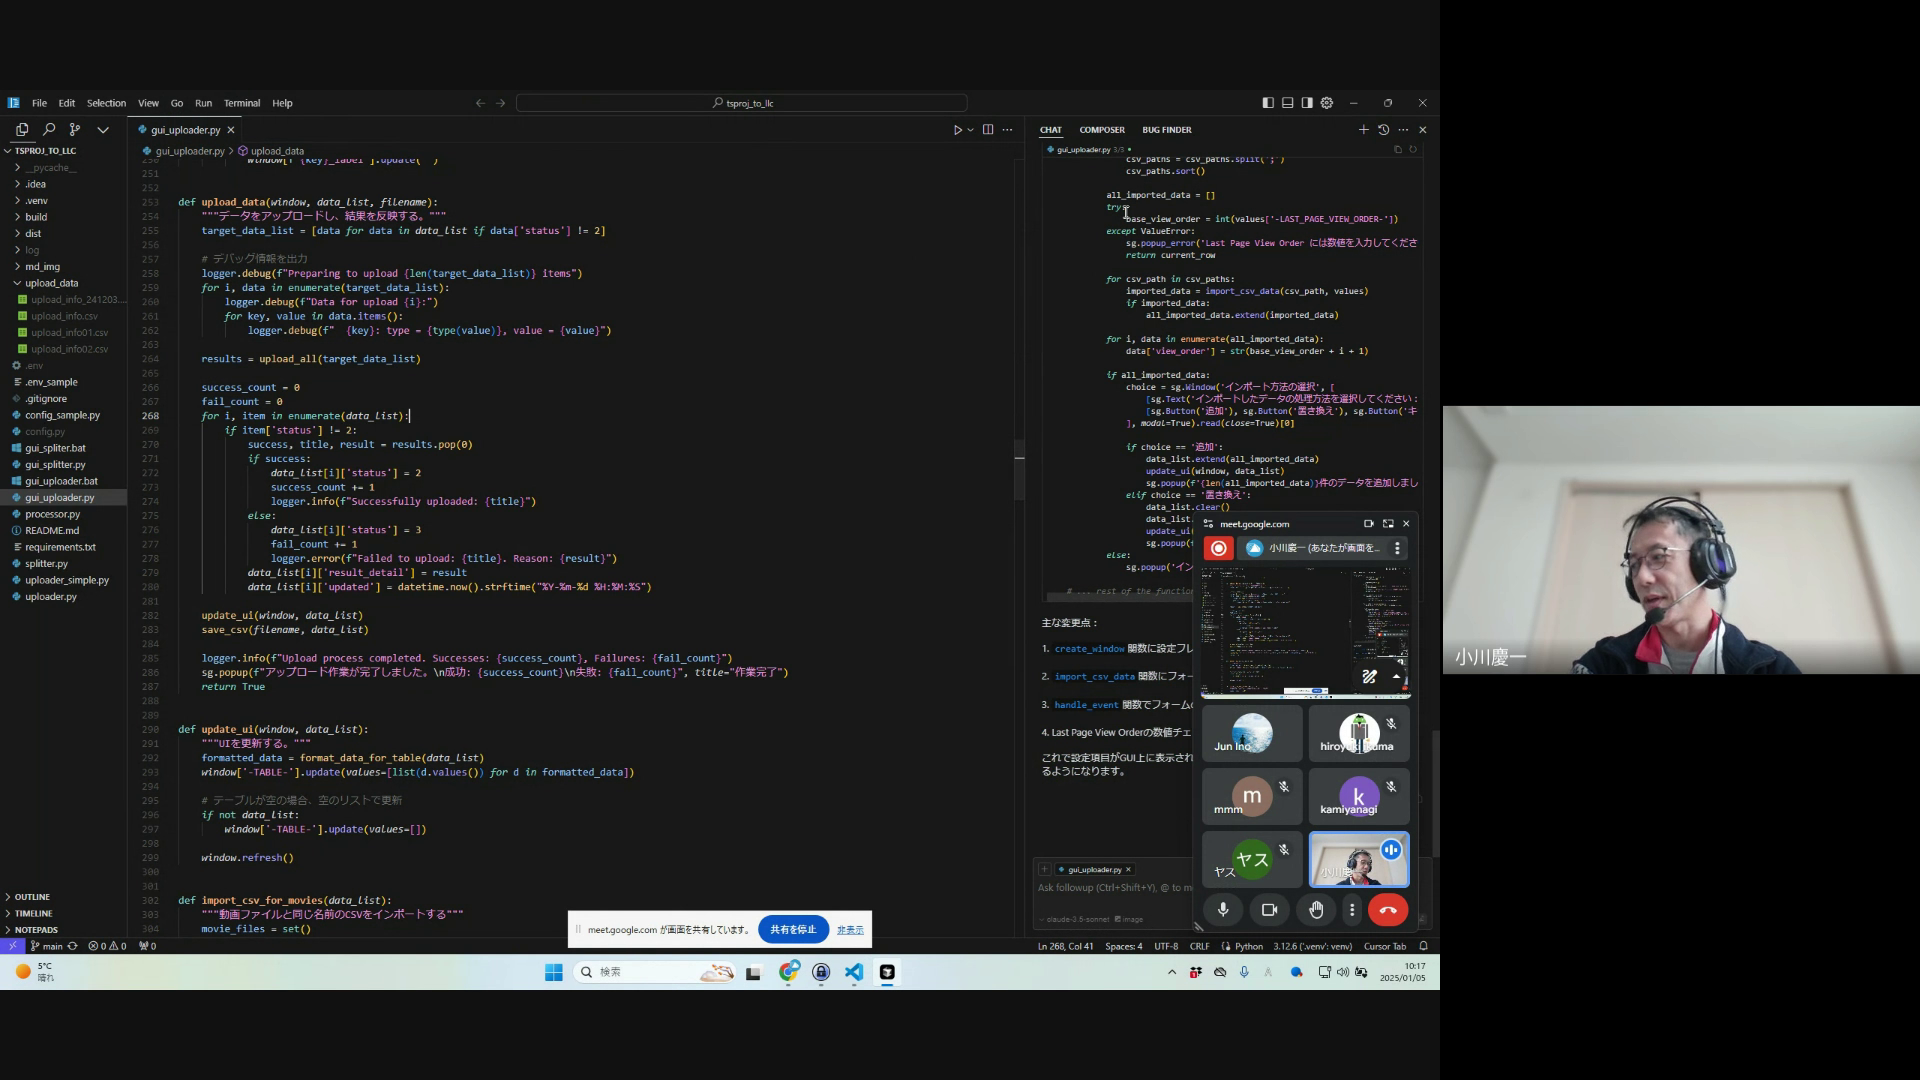Mute microphone in Meet controls
This screenshot has width=1920, height=1080.
[x=1223, y=910]
